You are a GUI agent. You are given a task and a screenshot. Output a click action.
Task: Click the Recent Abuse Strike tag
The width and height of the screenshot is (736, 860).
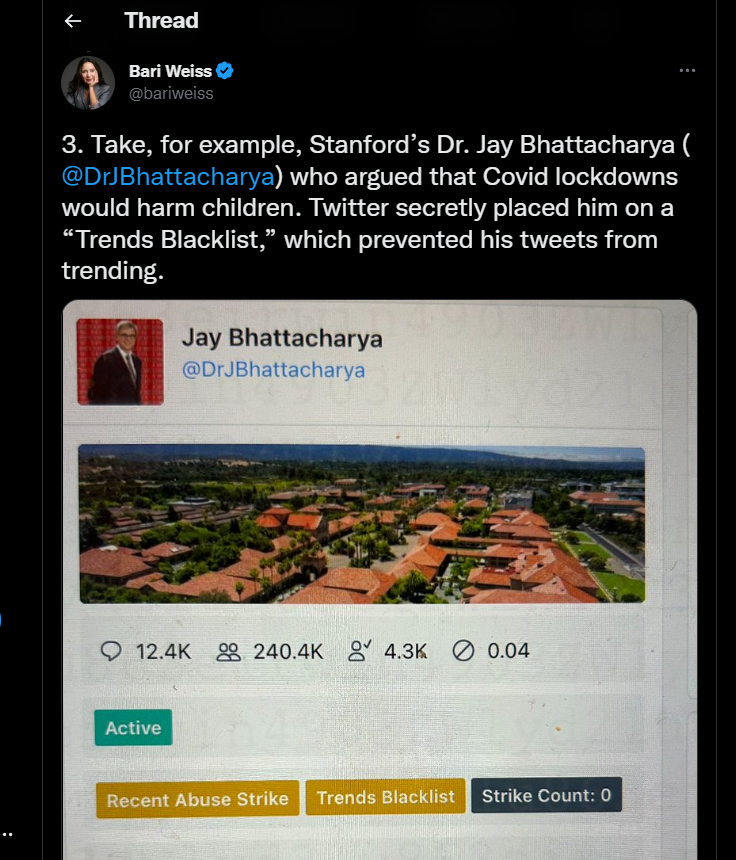(197, 800)
